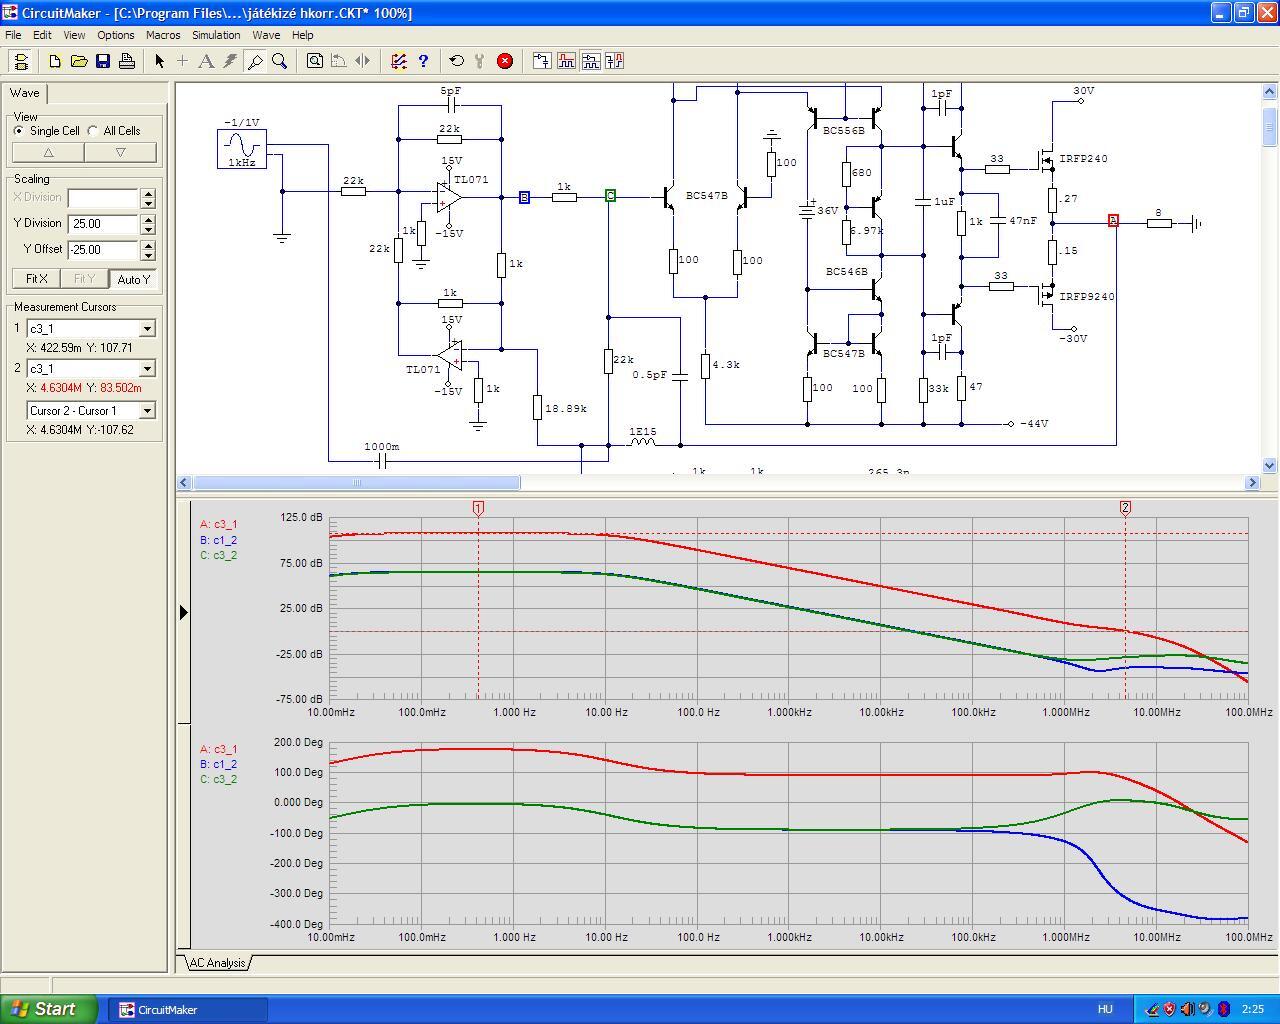Screen dimensions: 1280x1024
Task: Toggle the Auto Y scaling button
Action: [133, 279]
